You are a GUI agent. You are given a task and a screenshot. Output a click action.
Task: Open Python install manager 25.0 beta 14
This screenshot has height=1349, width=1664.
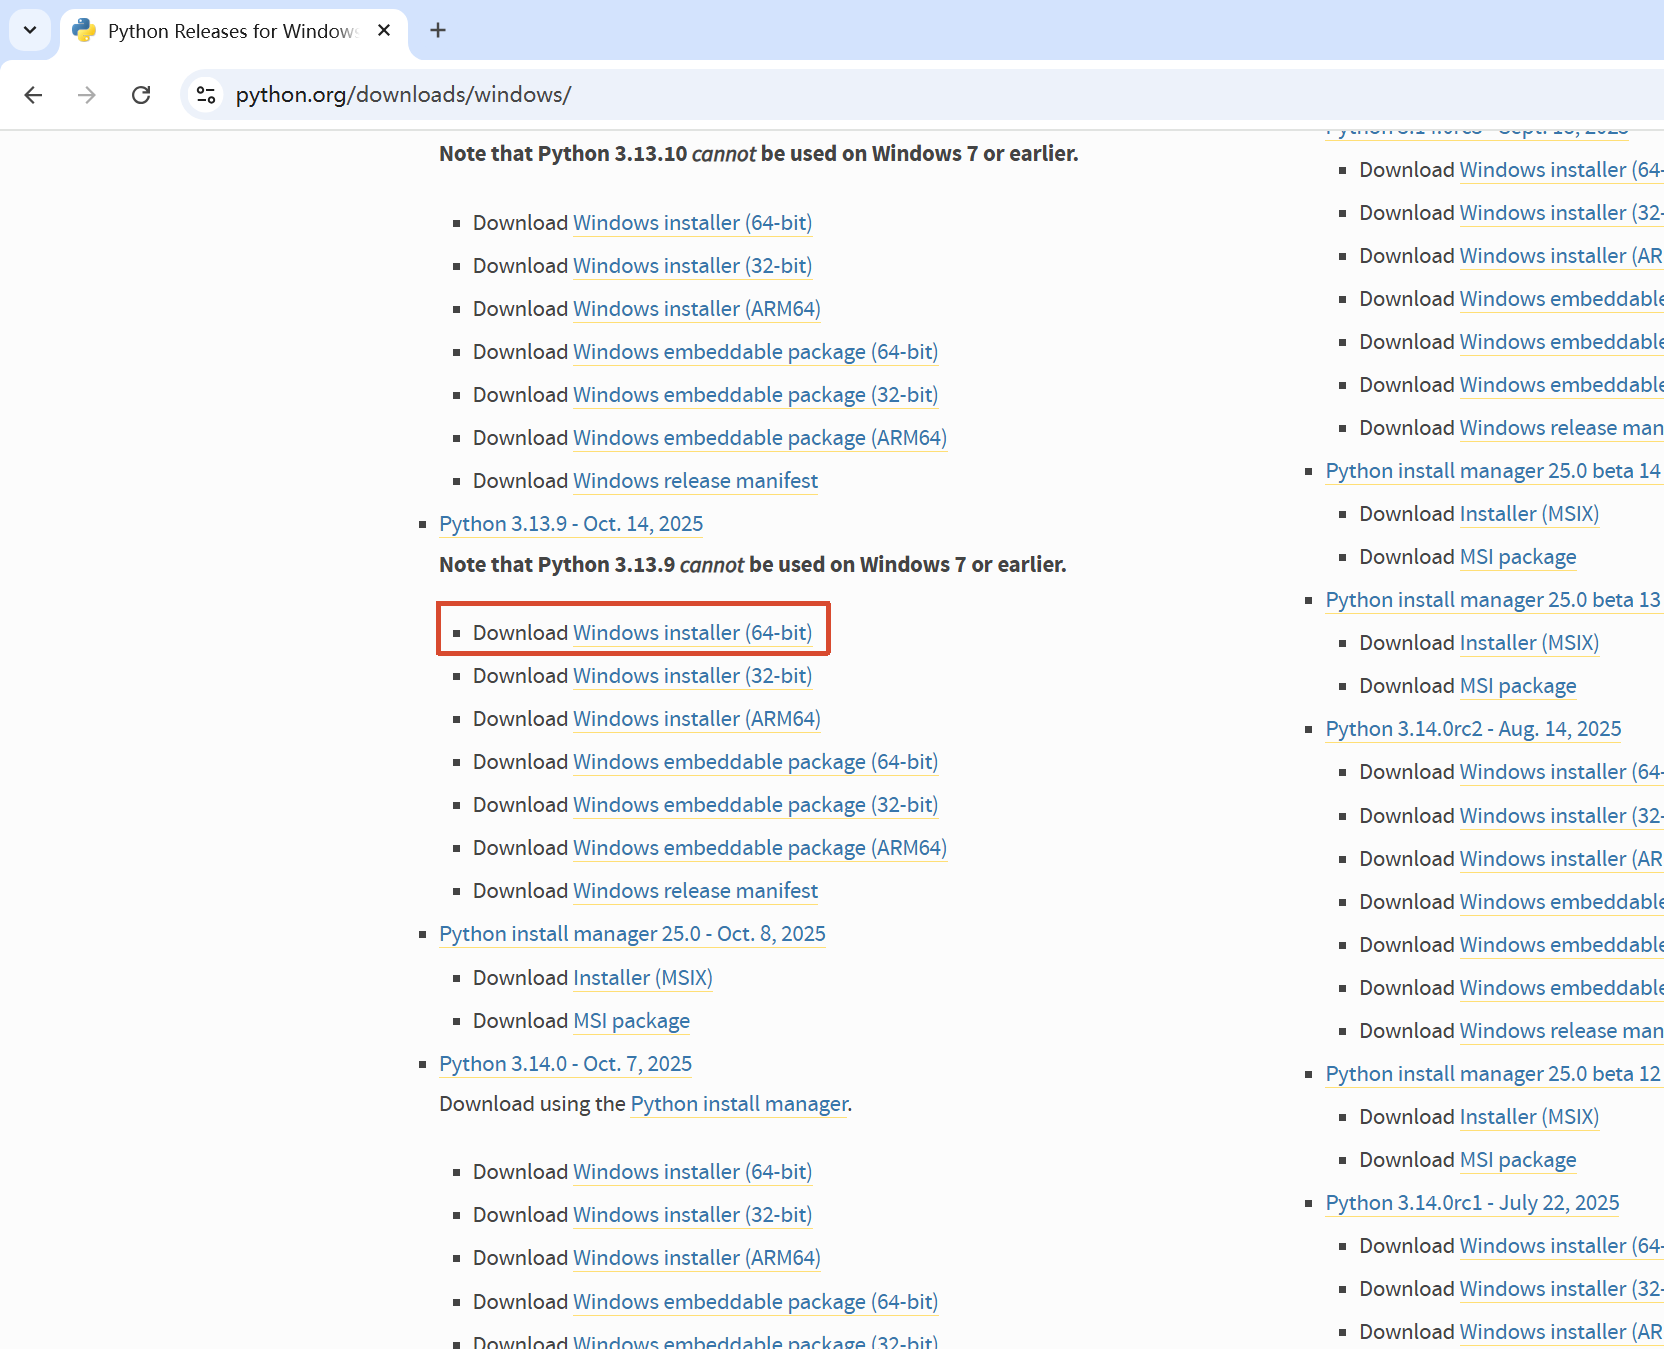[1493, 471]
